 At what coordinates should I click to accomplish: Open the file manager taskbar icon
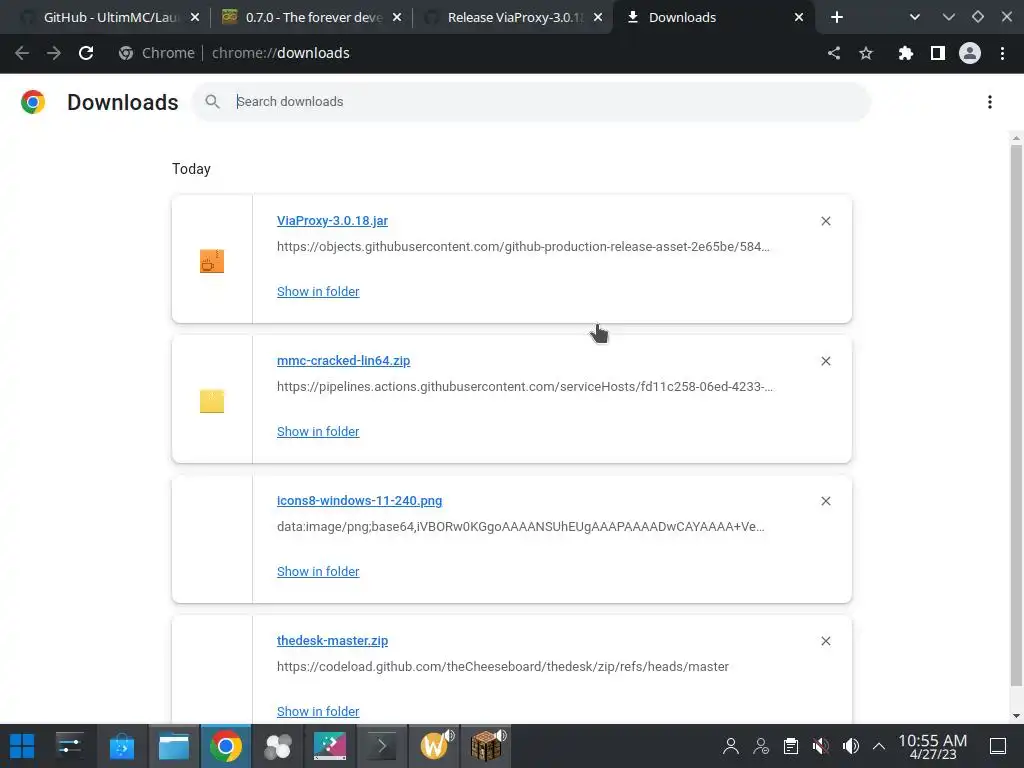[x=174, y=746]
